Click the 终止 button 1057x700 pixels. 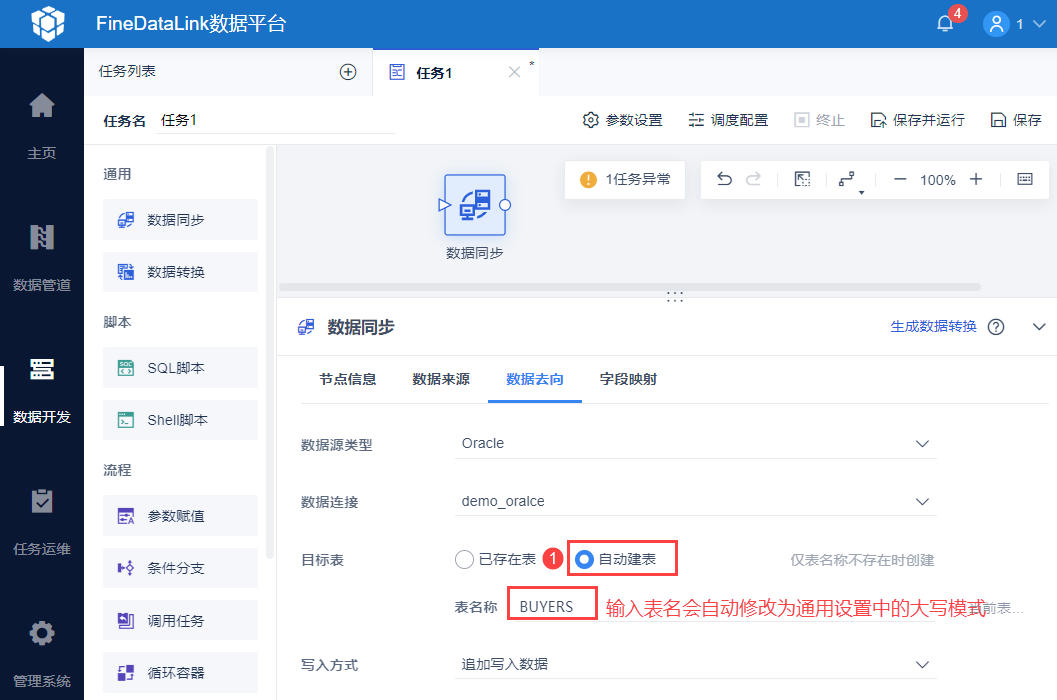point(820,120)
